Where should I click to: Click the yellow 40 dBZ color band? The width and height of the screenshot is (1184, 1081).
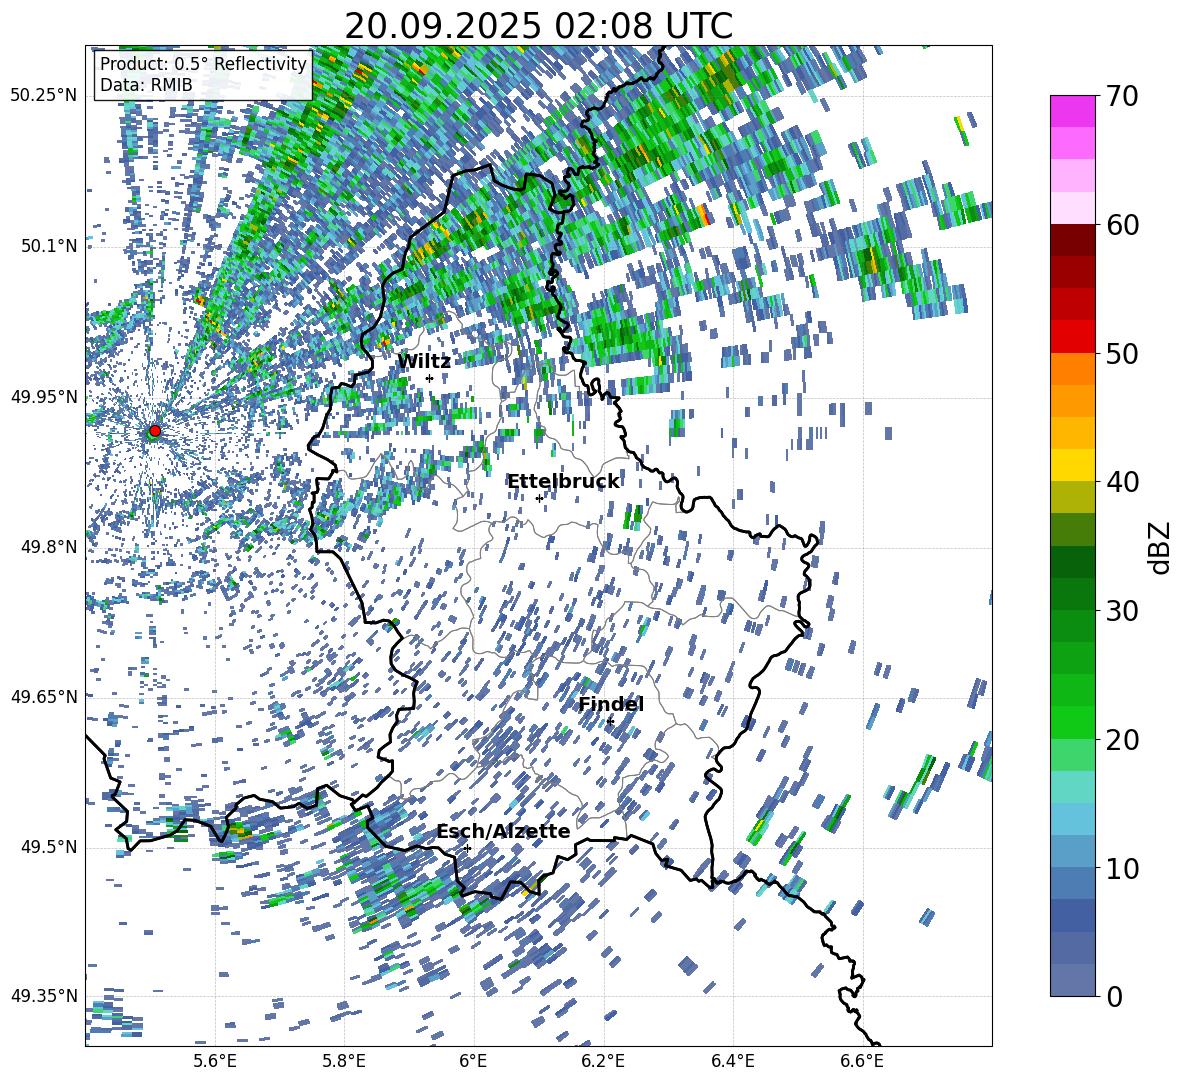(x=1072, y=465)
